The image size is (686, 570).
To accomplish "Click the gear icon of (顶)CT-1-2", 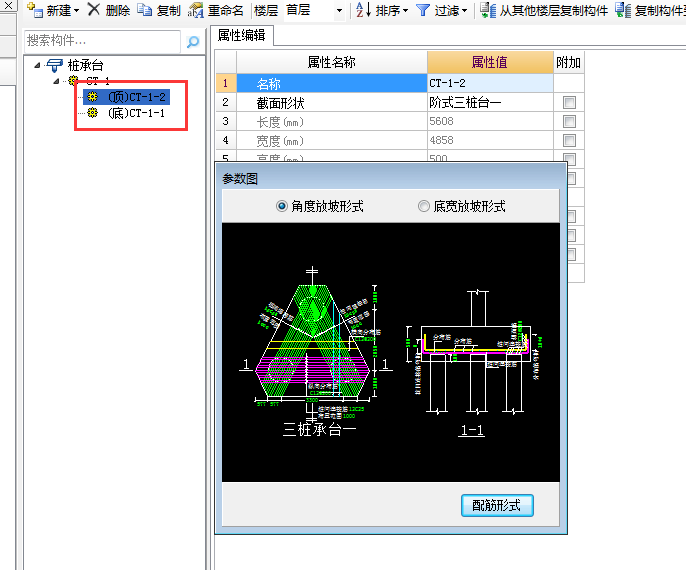I will coord(92,96).
